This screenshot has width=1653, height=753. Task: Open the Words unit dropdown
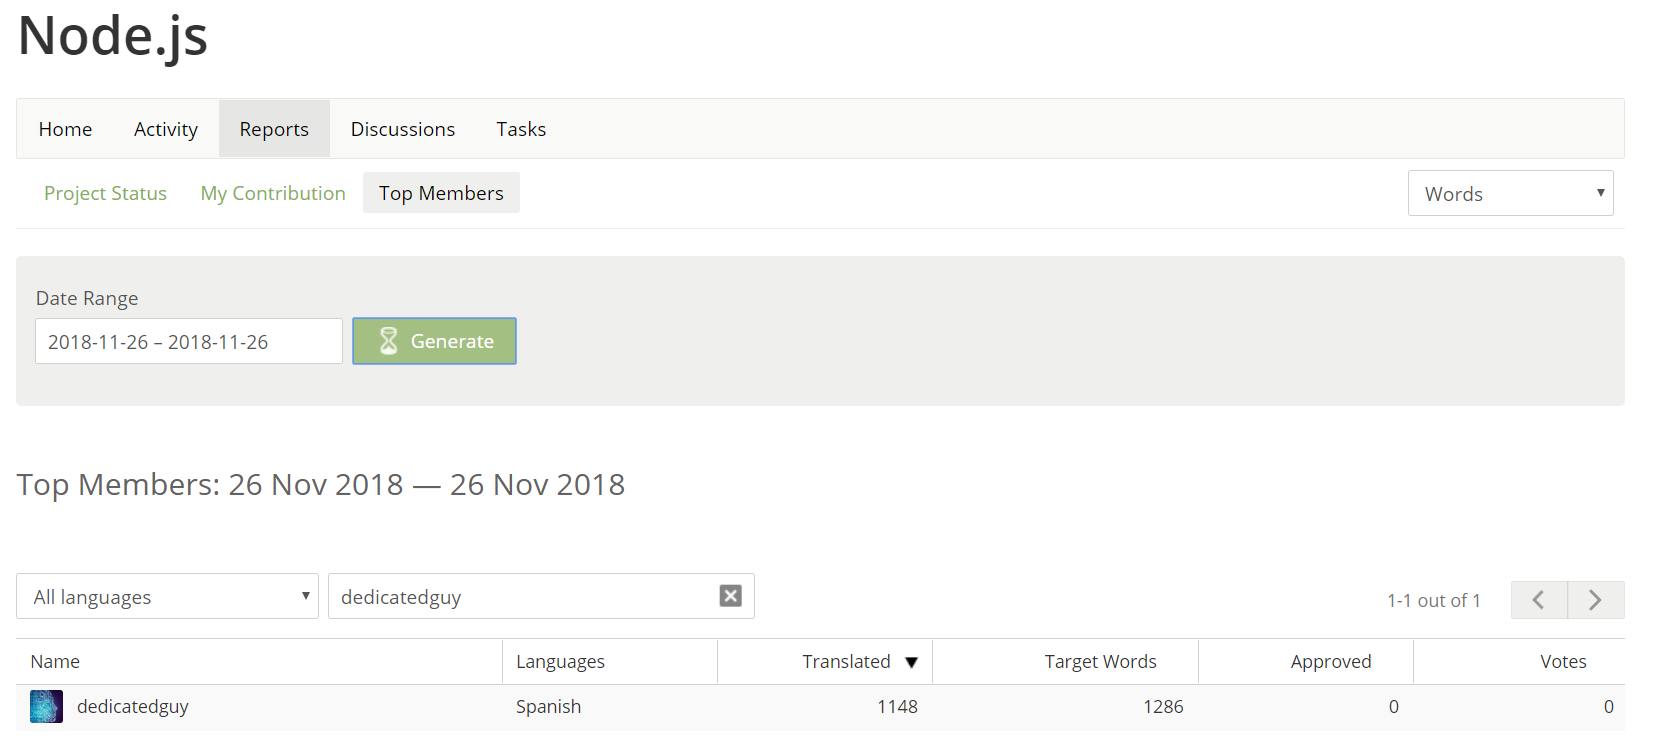pyautogui.click(x=1510, y=193)
